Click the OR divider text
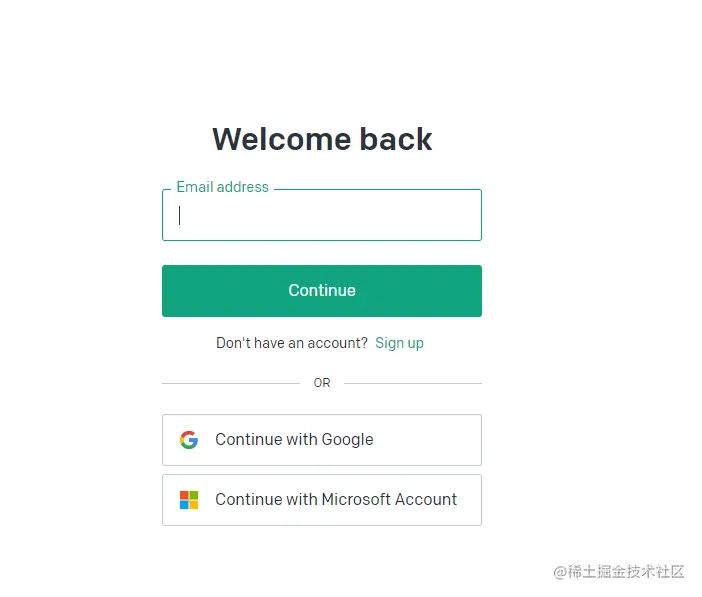 point(322,383)
